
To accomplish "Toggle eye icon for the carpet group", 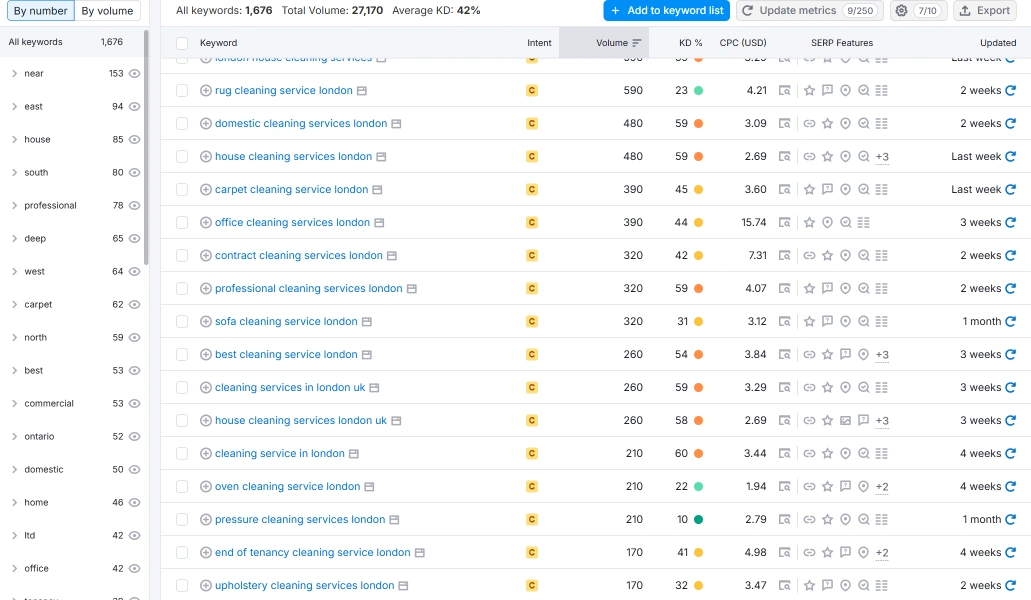I will [135, 304].
